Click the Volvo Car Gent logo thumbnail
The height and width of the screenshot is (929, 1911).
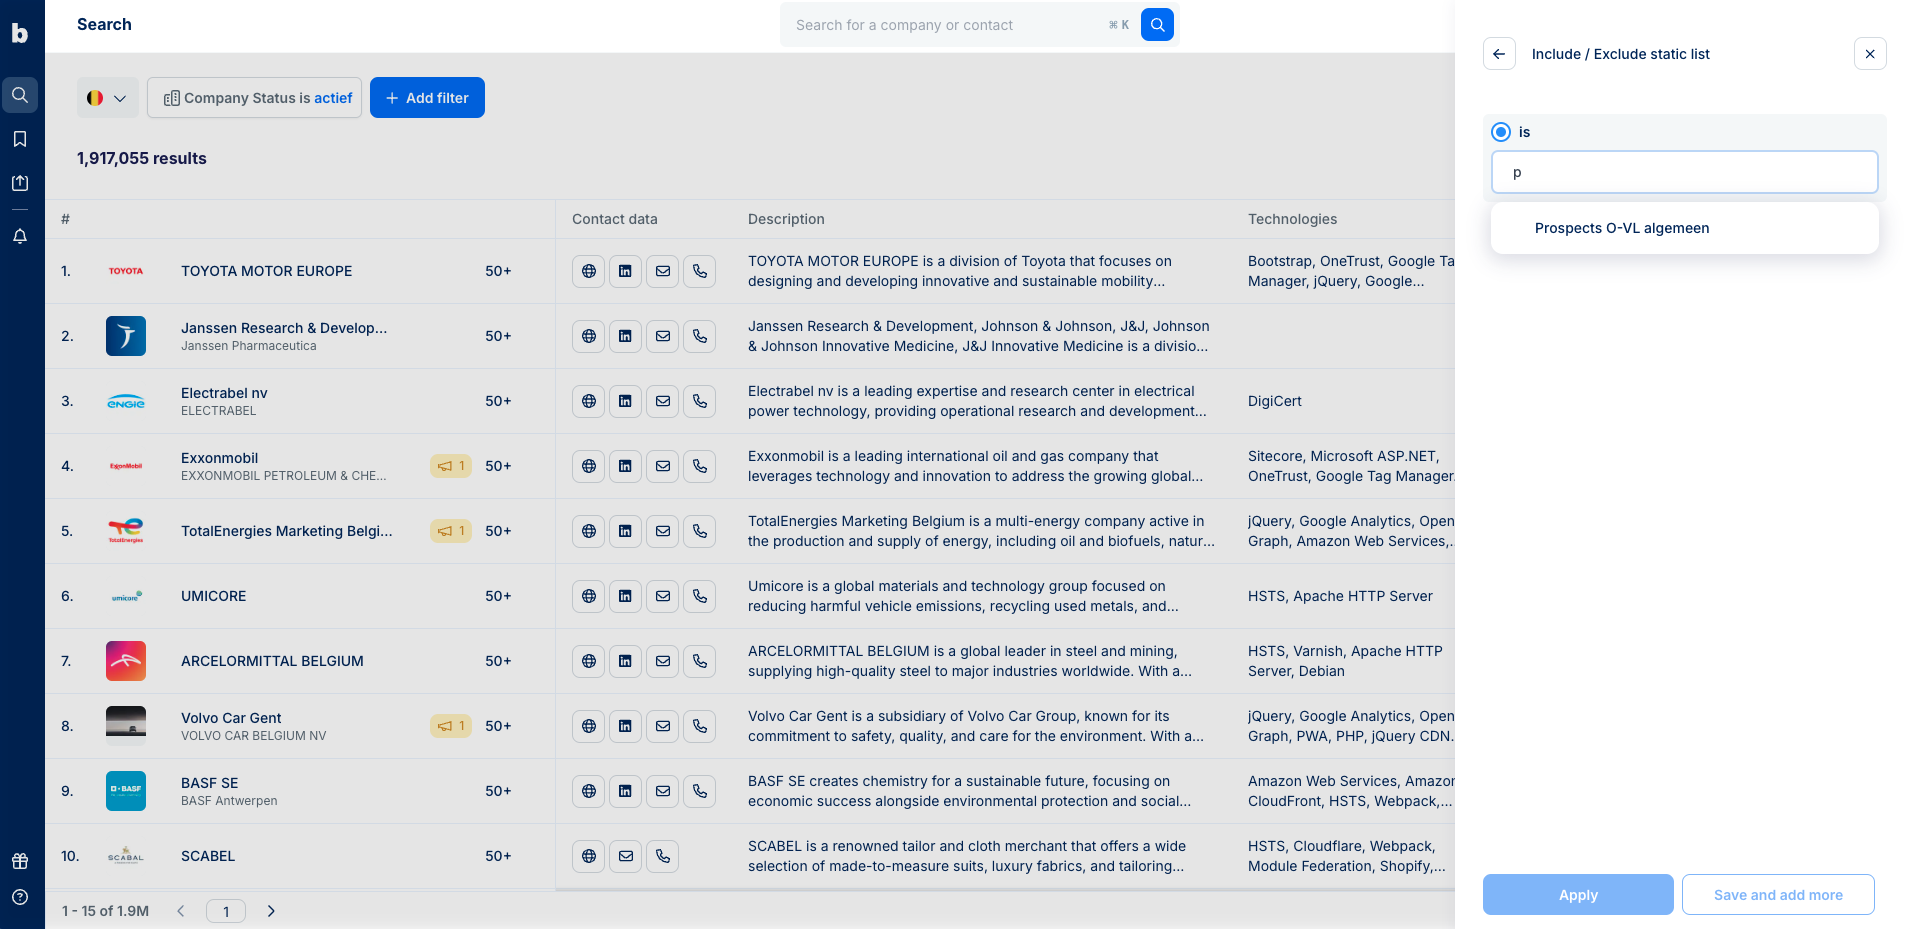tap(126, 726)
